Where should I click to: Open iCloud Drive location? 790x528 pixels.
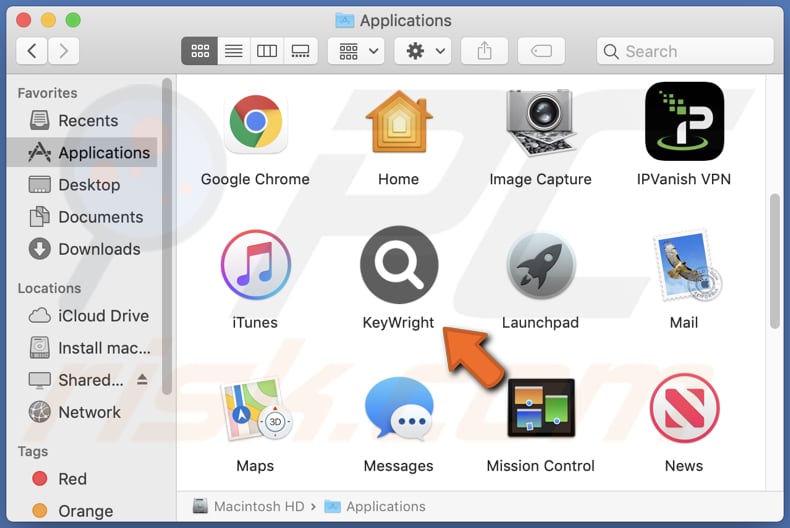click(x=83, y=316)
